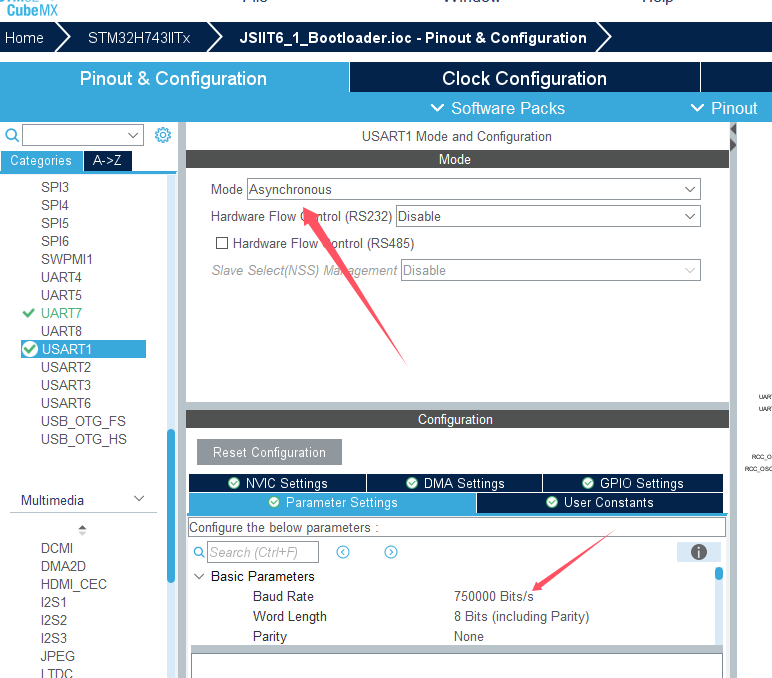Select UART5 peripheral

62,295
